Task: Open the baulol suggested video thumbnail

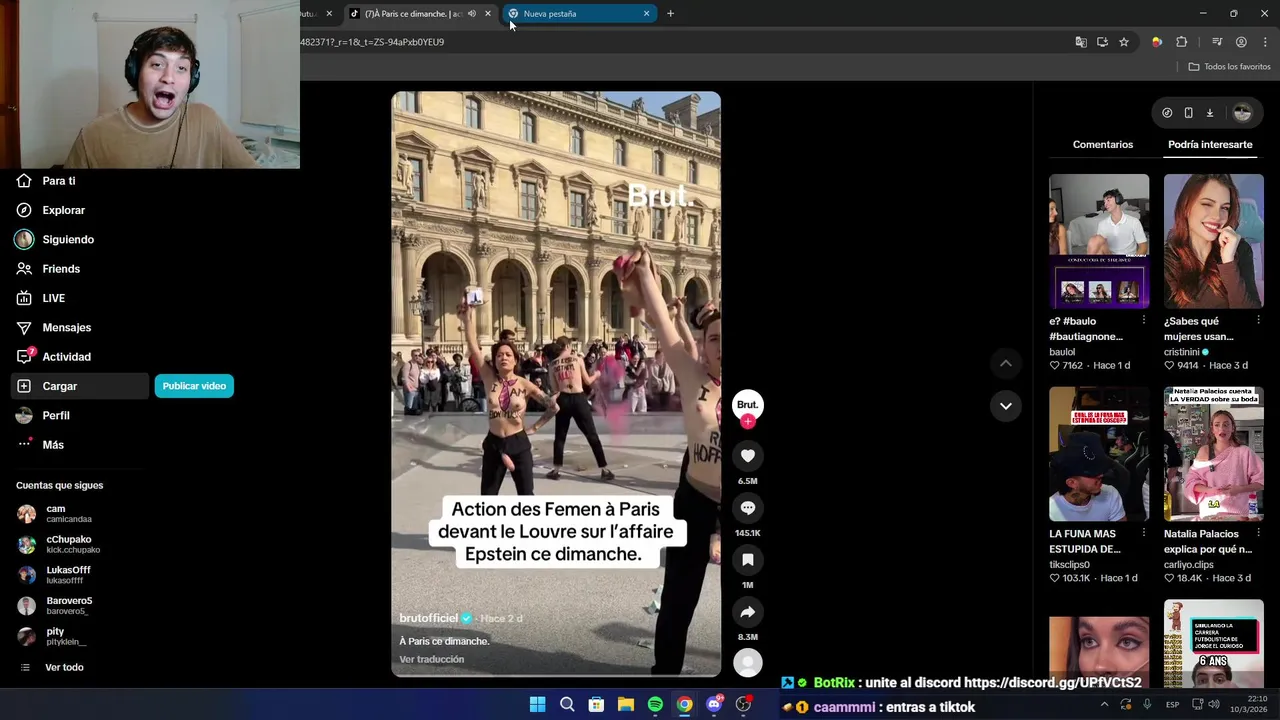Action: 1099,241
